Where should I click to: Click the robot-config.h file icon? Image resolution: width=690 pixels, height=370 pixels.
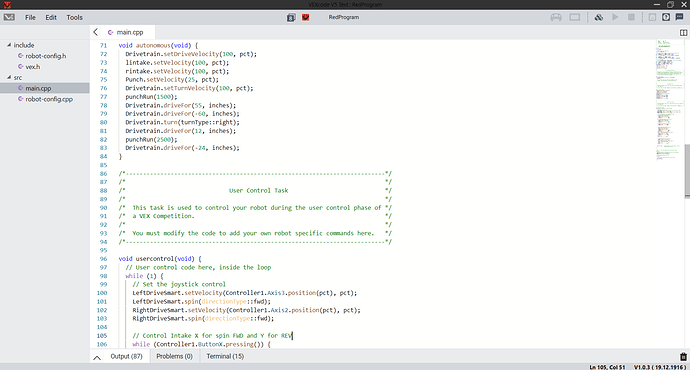[x=20, y=56]
